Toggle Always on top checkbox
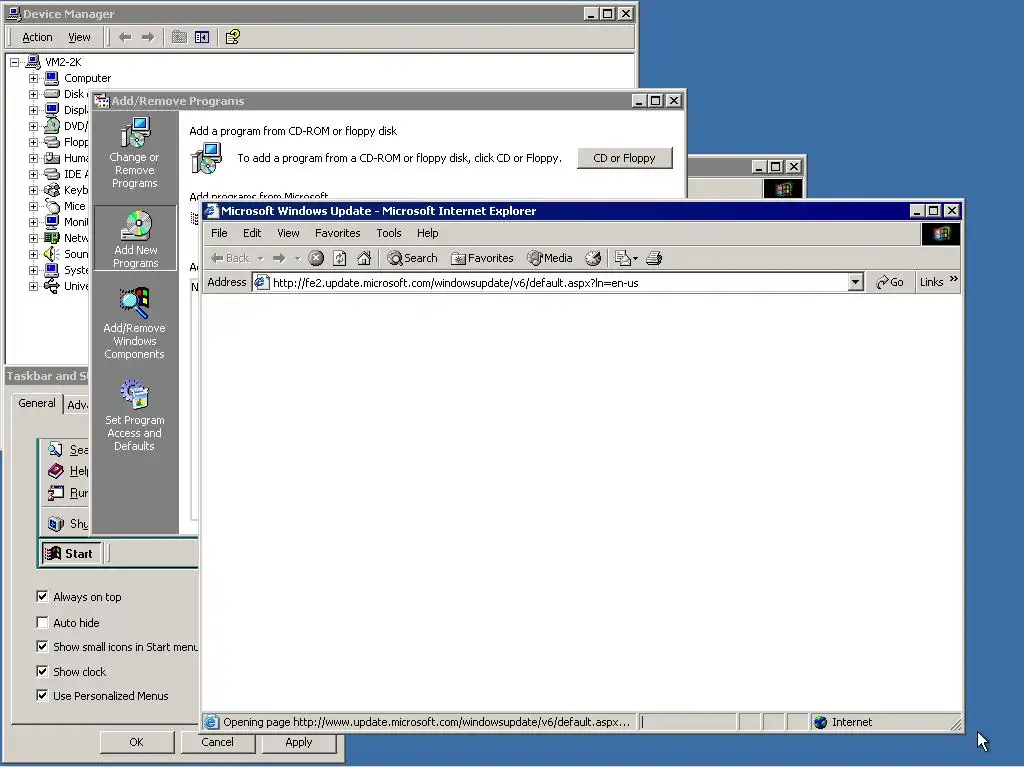The height and width of the screenshot is (768, 1024). click(42, 596)
